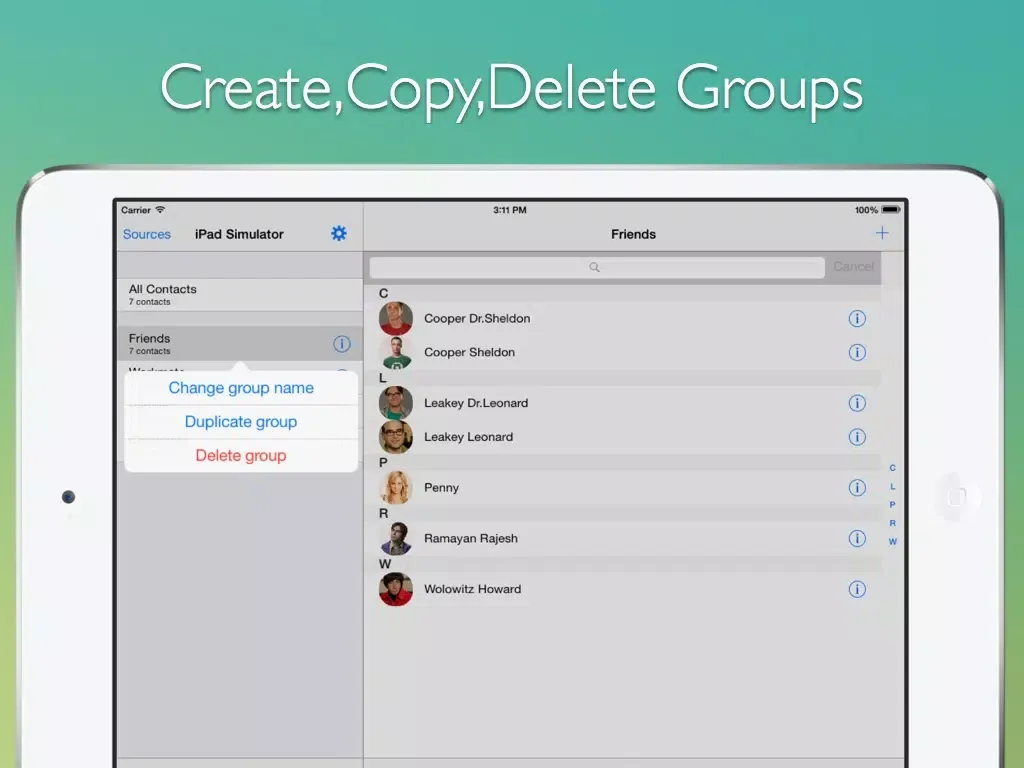Select contact Wolowitz Howard
This screenshot has height=768, width=1024.
pyautogui.click(x=622, y=589)
